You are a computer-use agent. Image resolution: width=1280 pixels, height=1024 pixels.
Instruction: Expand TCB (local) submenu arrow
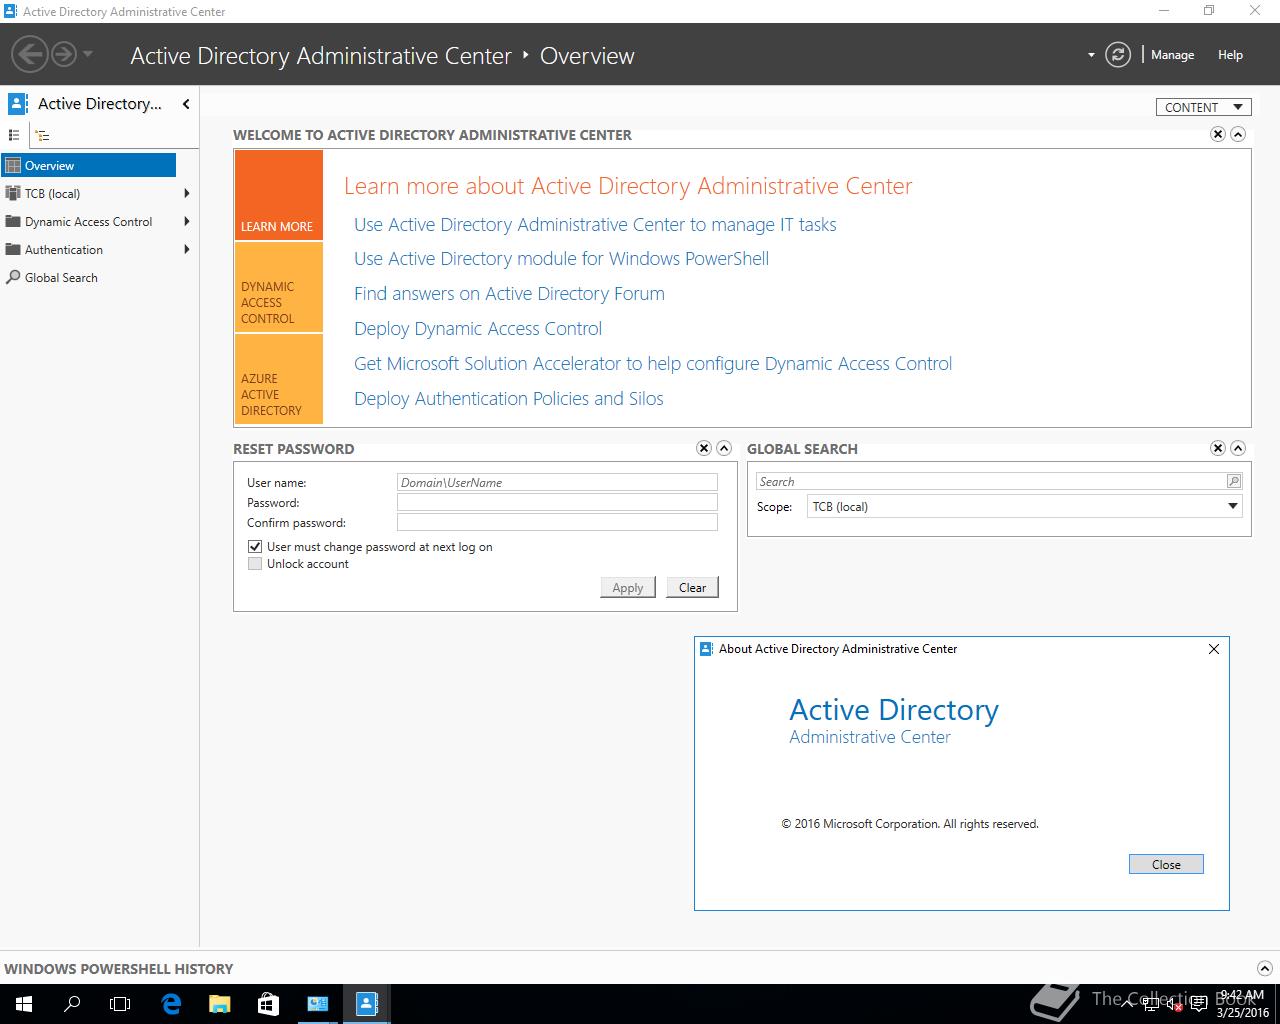[187, 194]
